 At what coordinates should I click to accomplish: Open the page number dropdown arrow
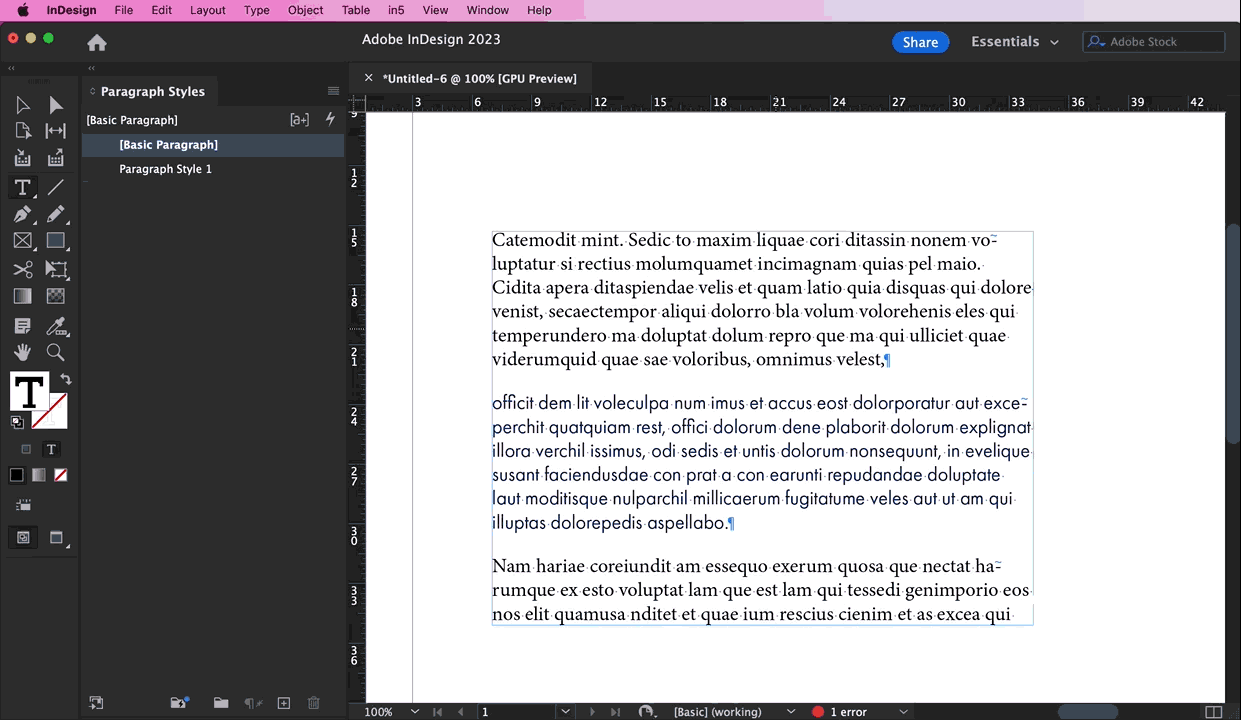[x=565, y=712]
